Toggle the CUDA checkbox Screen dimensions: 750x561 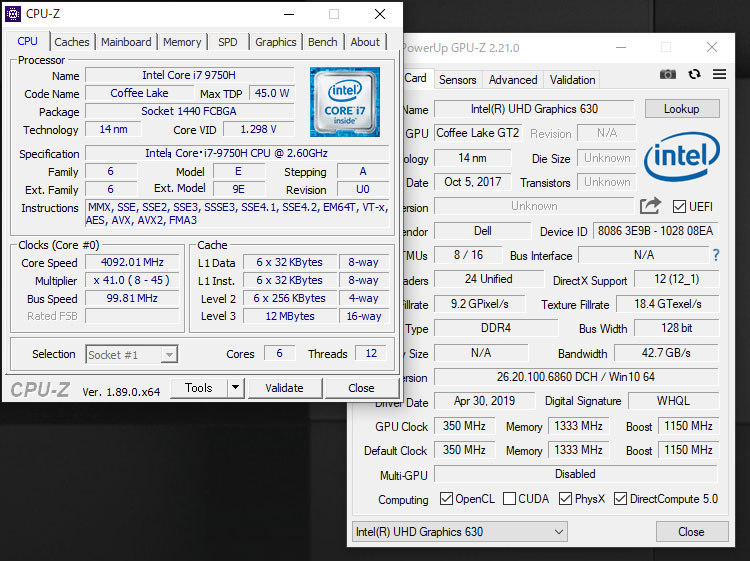click(509, 498)
